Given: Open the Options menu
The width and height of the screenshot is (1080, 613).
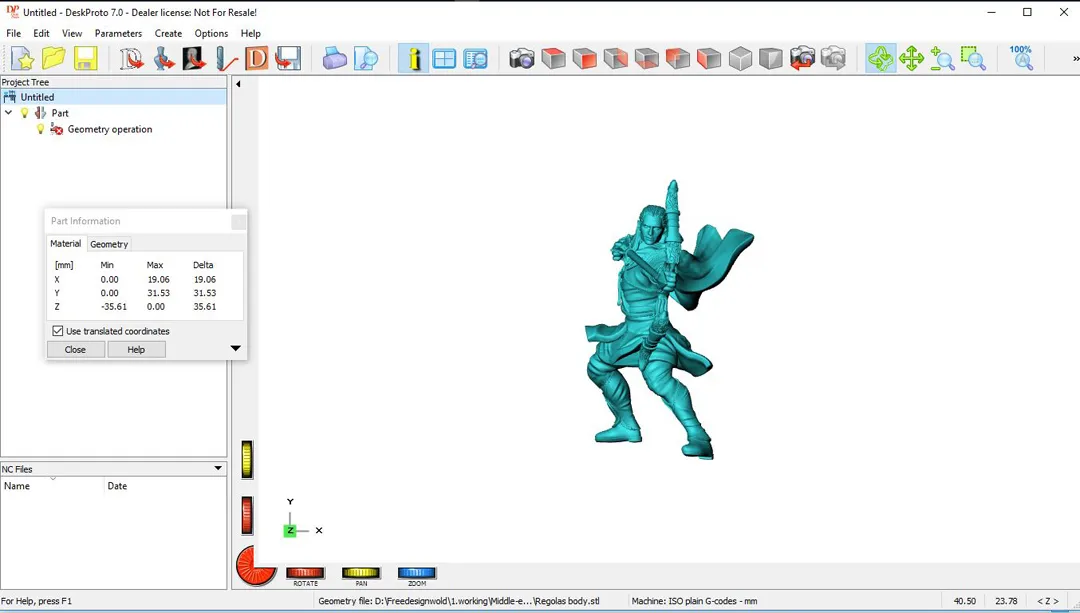Looking at the screenshot, I should [211, 33].
